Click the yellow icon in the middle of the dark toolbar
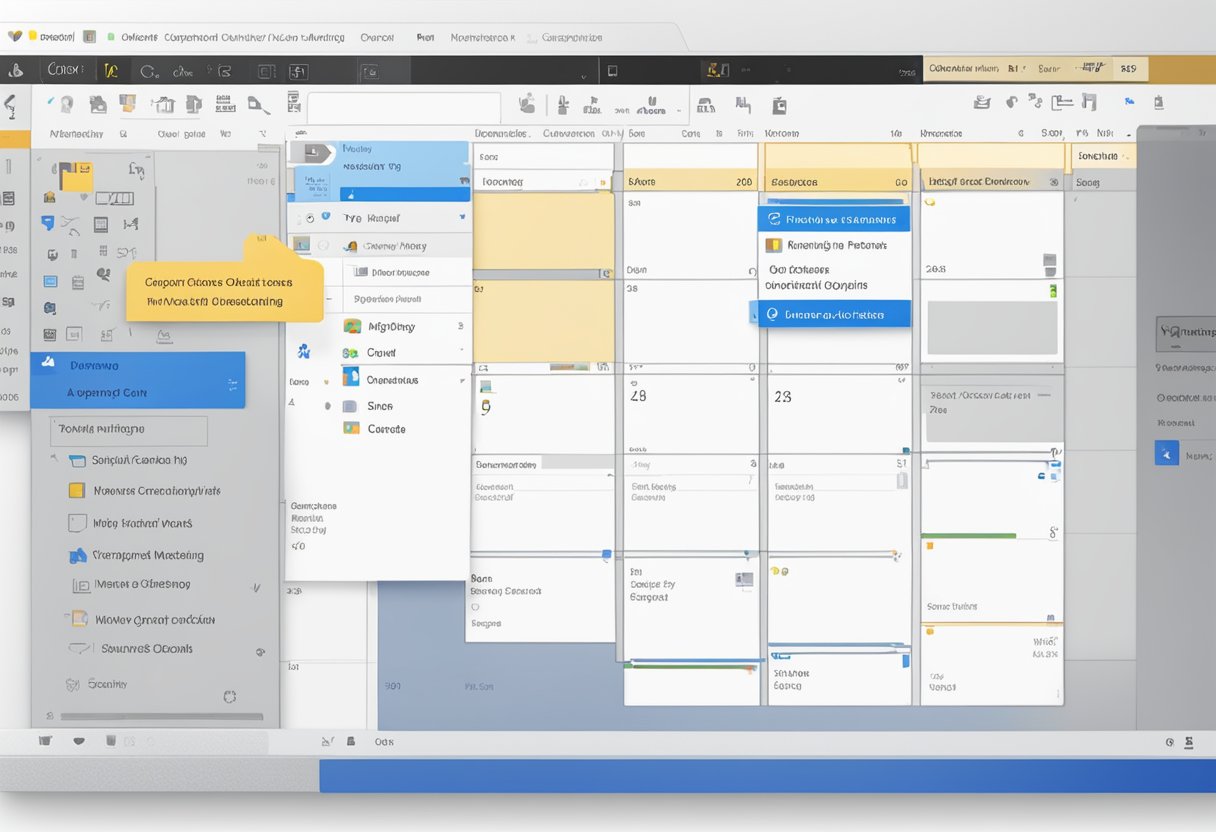 (714, 70)
